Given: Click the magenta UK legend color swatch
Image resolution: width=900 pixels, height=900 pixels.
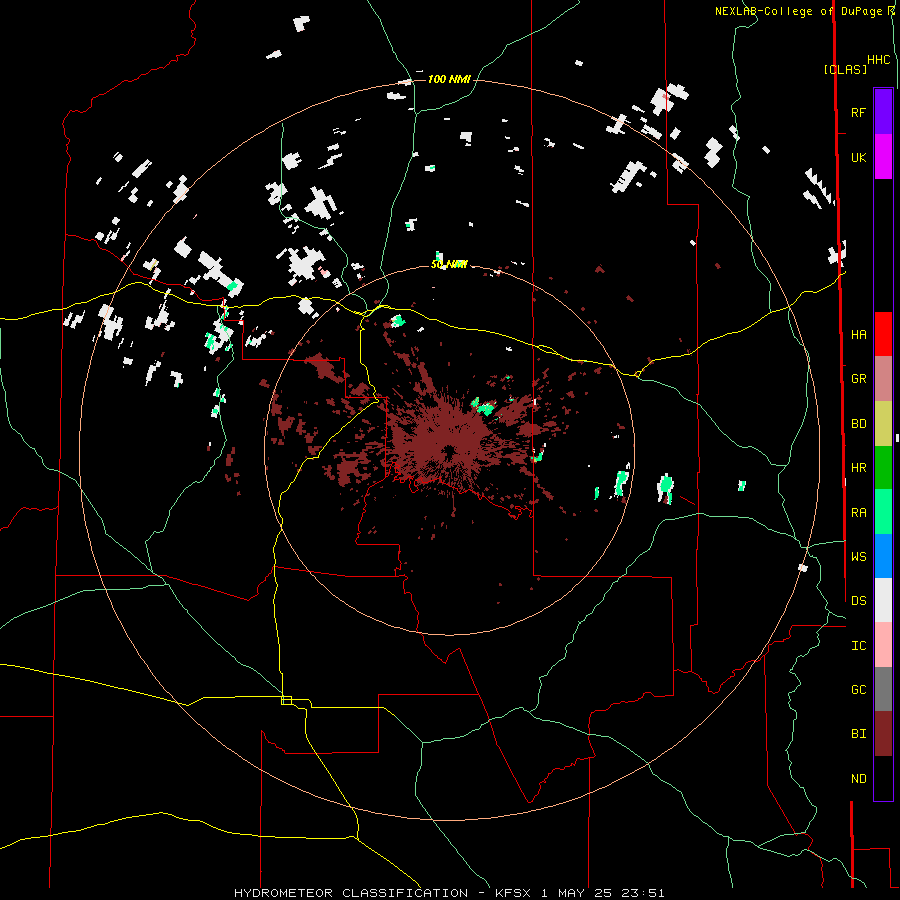Looking at the screenshot, I should coord(883,157).
